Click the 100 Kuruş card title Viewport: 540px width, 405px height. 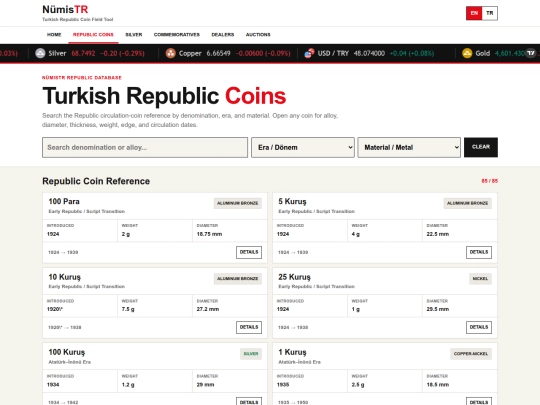67,352
